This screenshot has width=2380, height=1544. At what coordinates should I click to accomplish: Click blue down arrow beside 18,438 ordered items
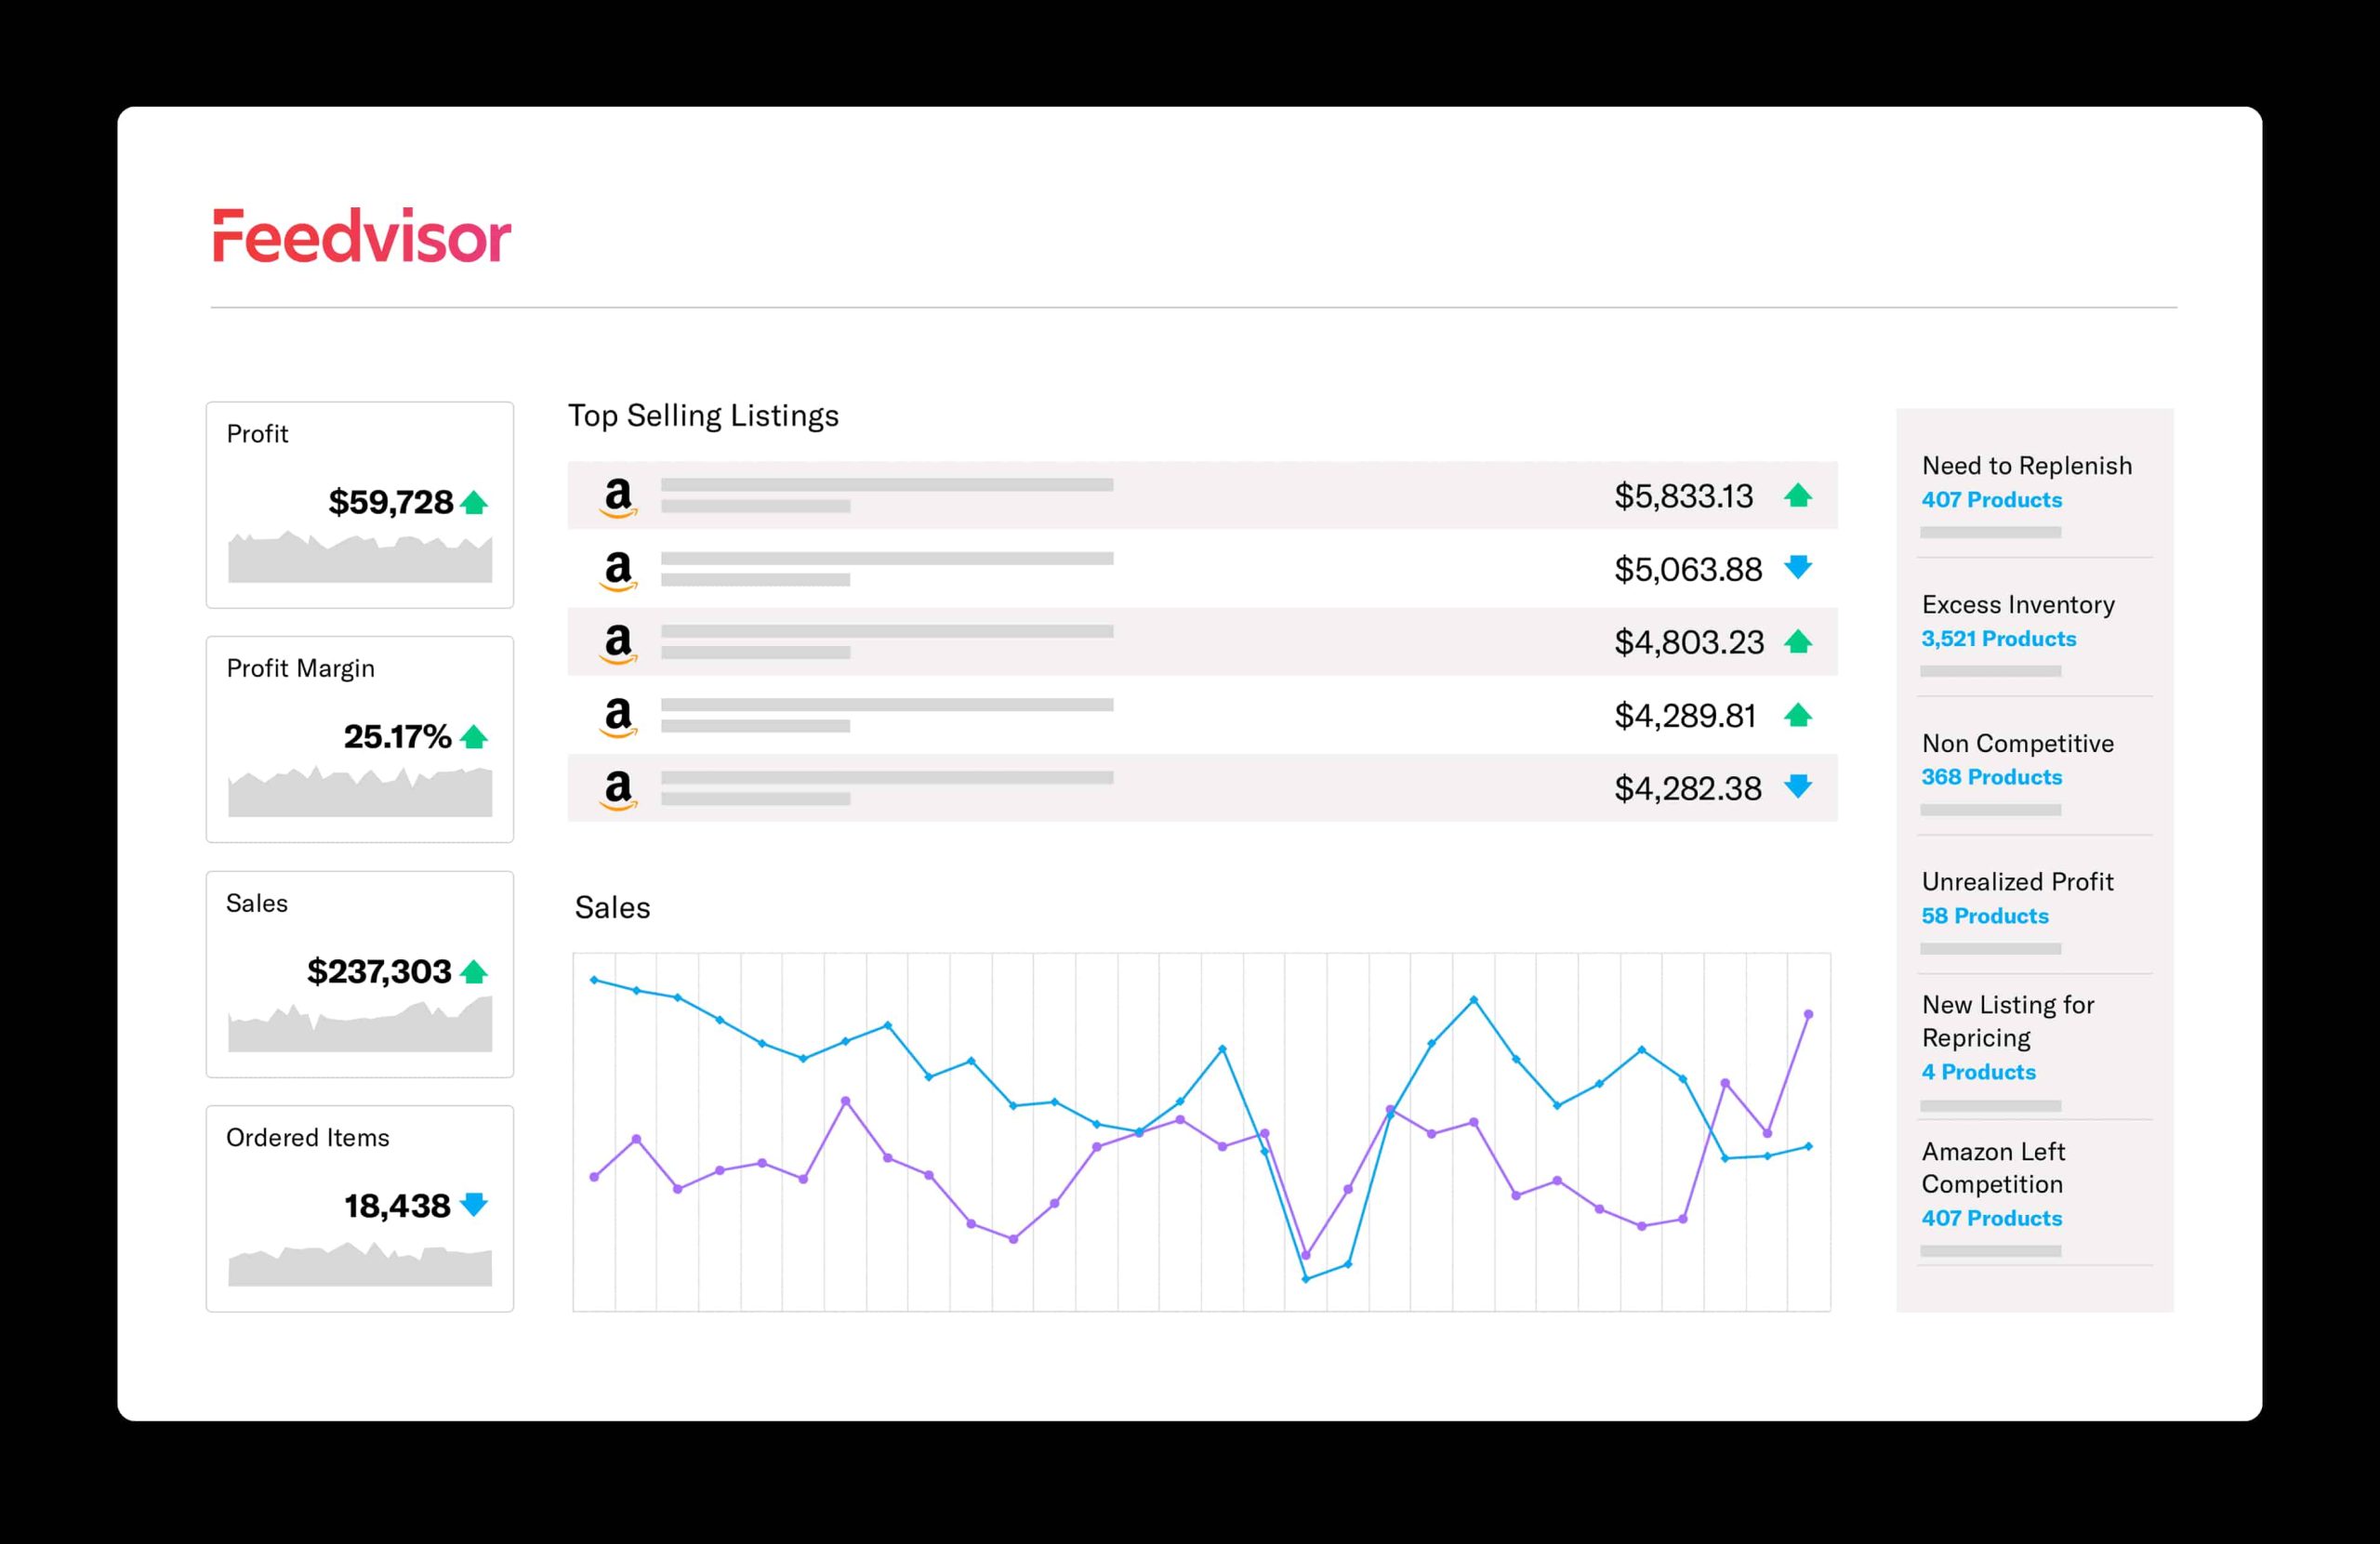[x=474, y=1204]
